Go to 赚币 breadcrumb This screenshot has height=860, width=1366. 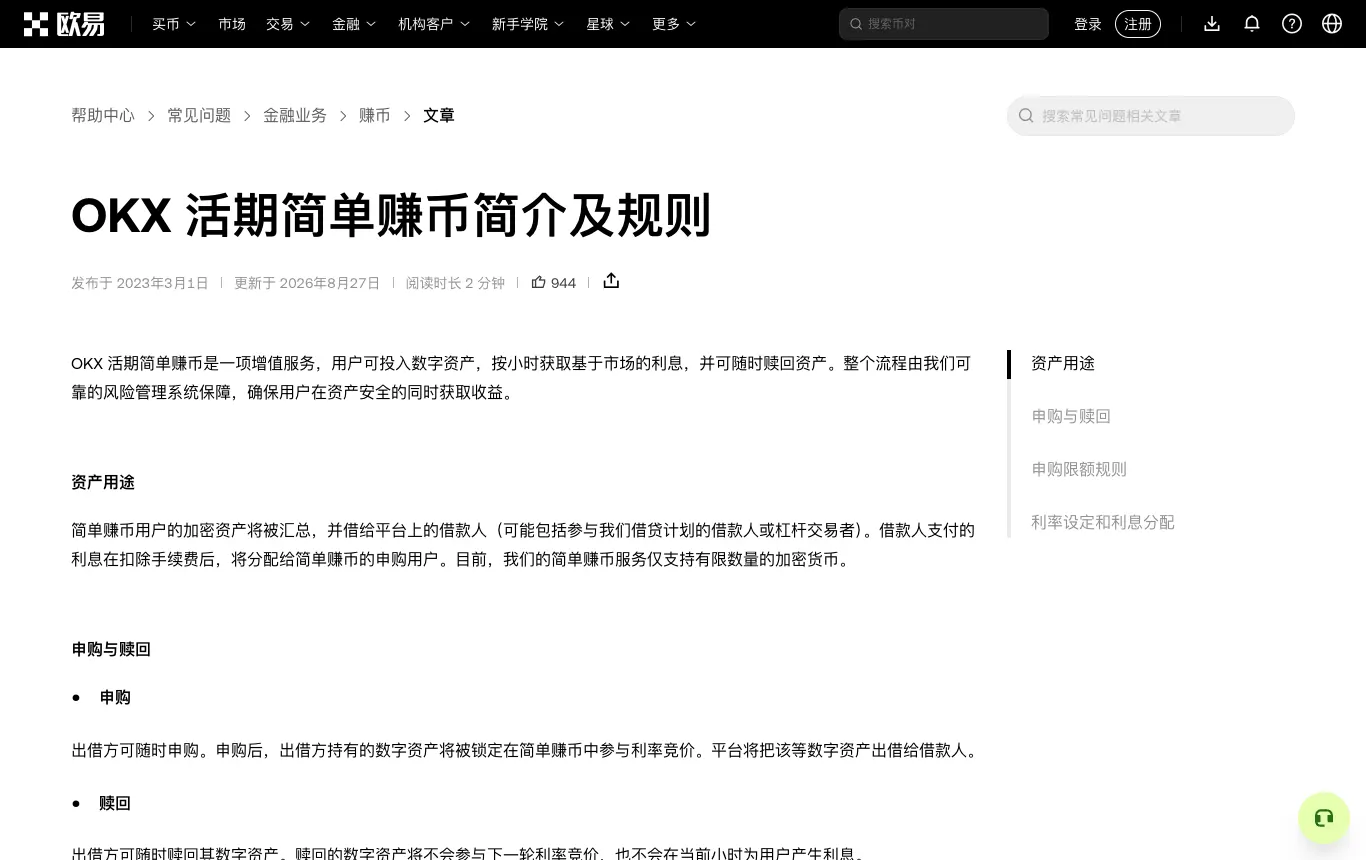coord(375,116)
